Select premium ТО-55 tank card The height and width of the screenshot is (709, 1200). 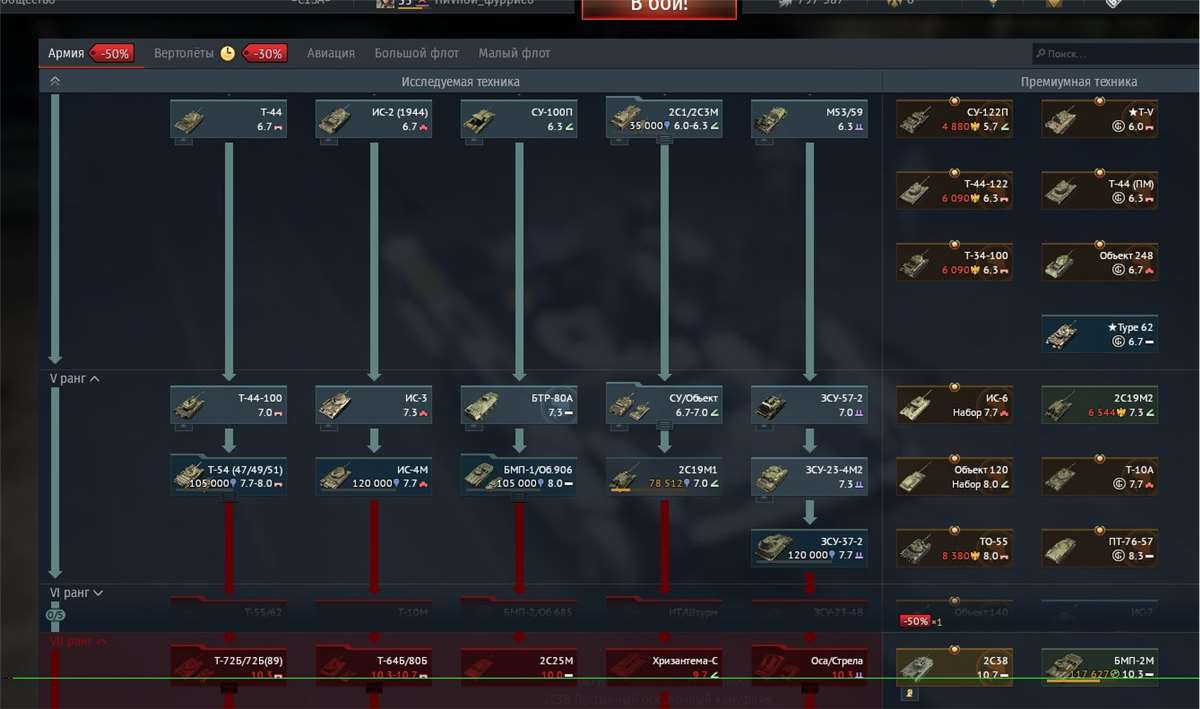(955, 548)
